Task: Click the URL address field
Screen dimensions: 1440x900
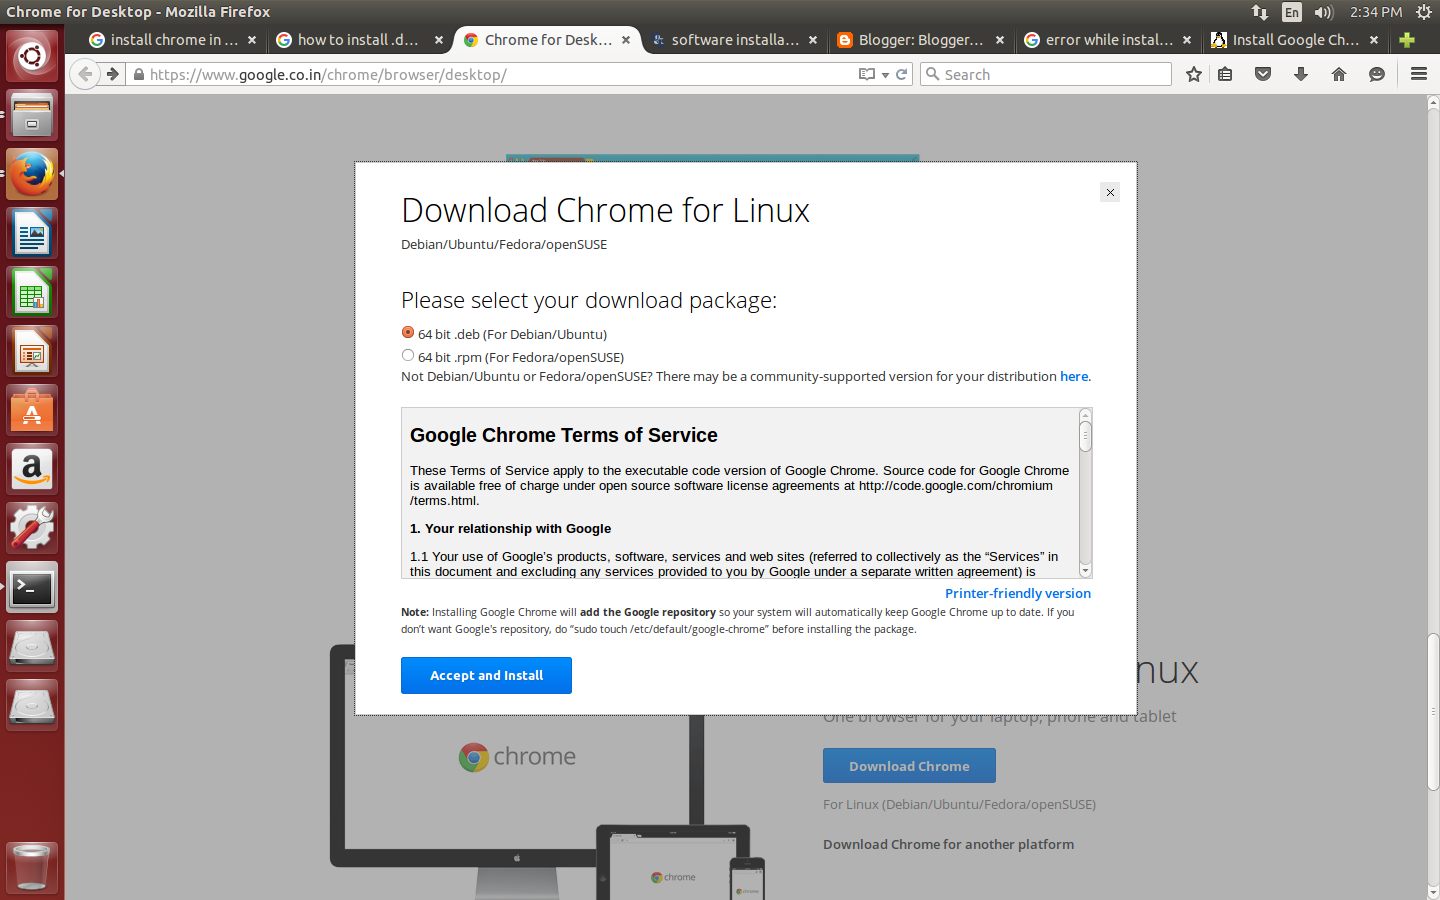Action: (500, 74)
